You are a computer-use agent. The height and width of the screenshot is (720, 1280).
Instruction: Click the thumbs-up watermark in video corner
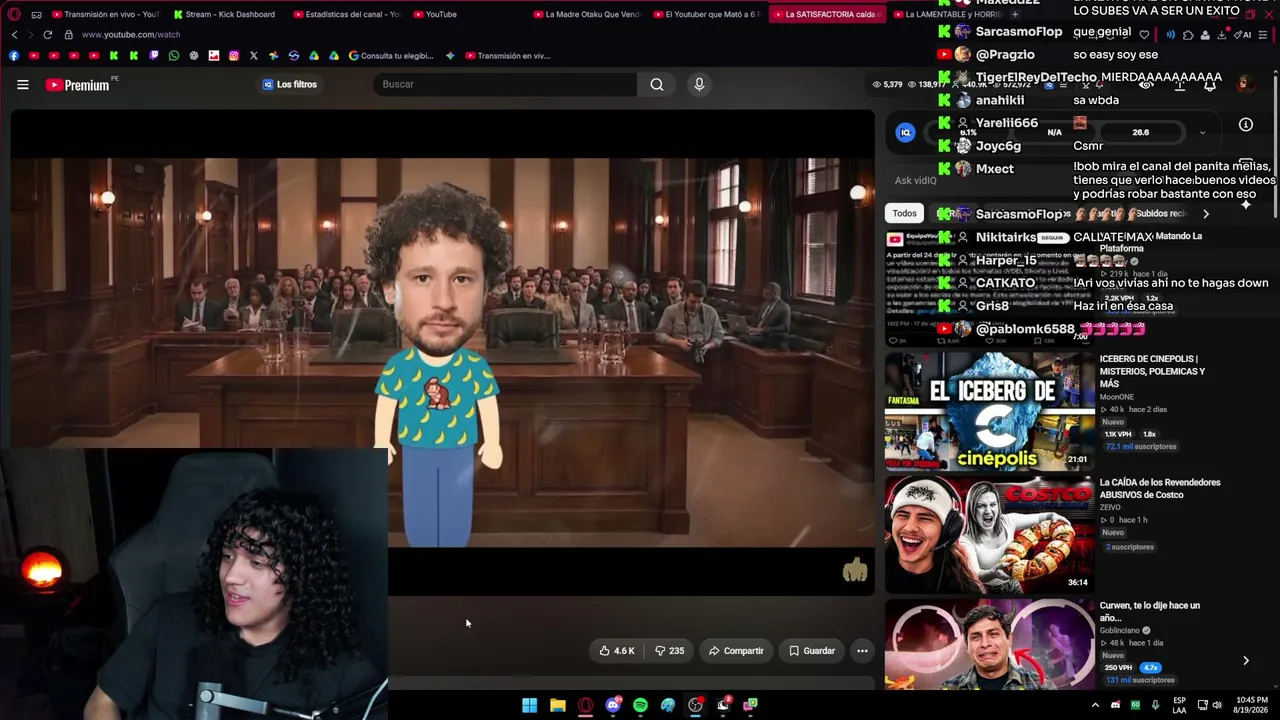pos(854,570)
